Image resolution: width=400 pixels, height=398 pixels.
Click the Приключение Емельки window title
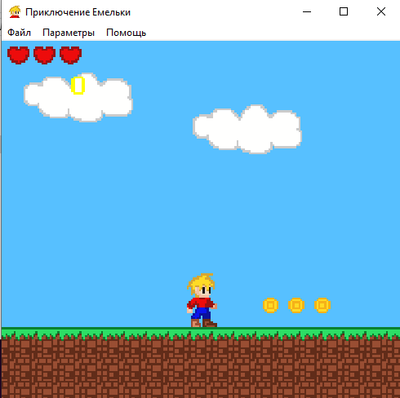tap(78, 12)
